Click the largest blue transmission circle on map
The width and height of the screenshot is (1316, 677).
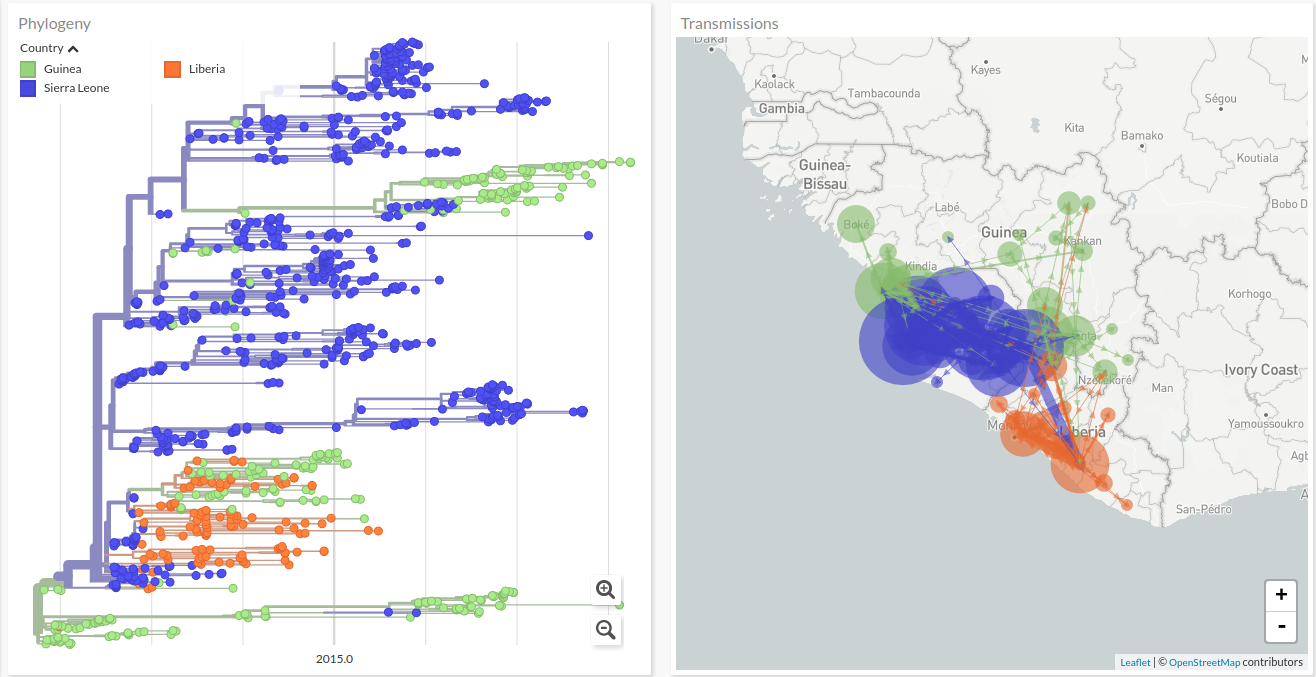[900, 342]
